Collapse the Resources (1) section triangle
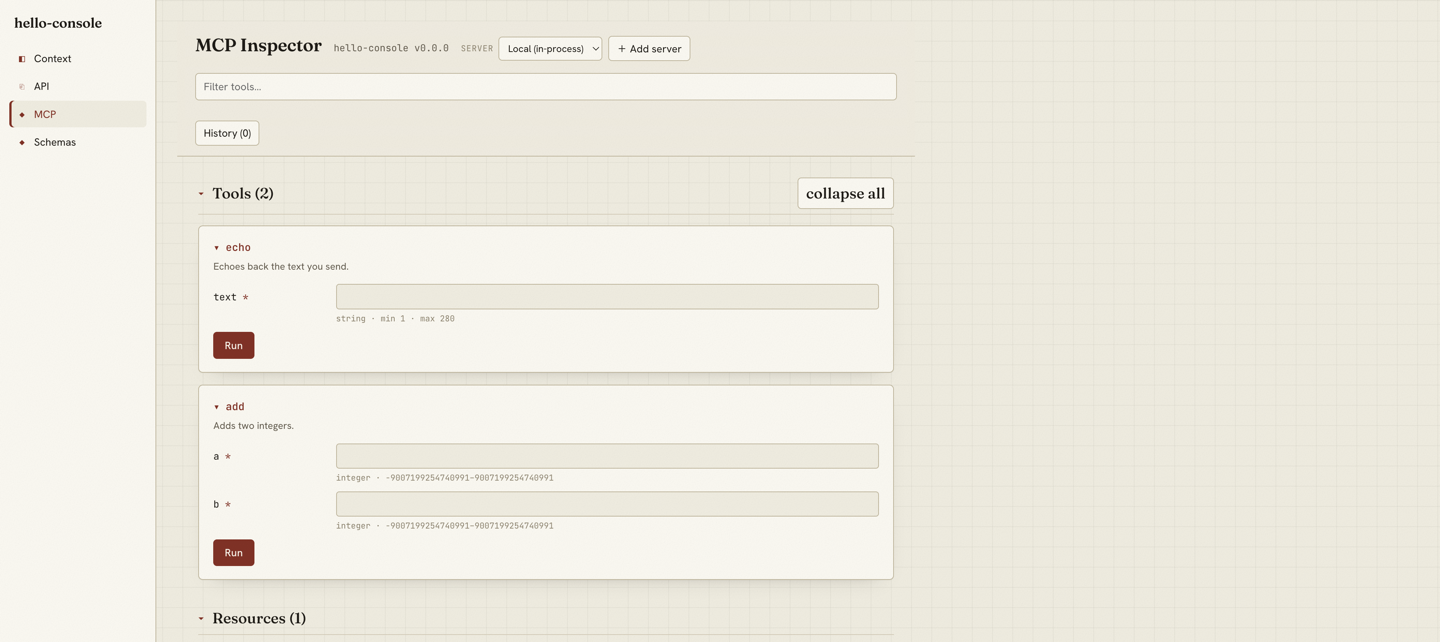This screenshot has width=1440, height=642. point(201,619)
